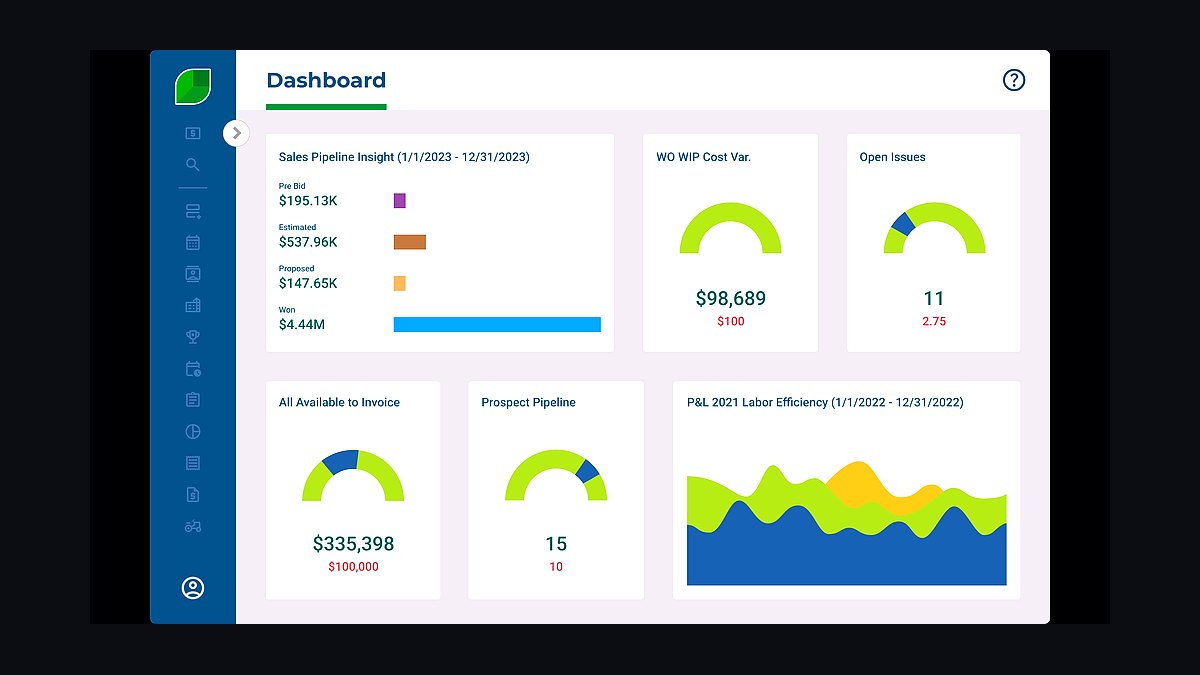Screen dimensions: 1200x675
Task: Open the dollar sign sidebar icon
Action: click(x=193, y=133)
